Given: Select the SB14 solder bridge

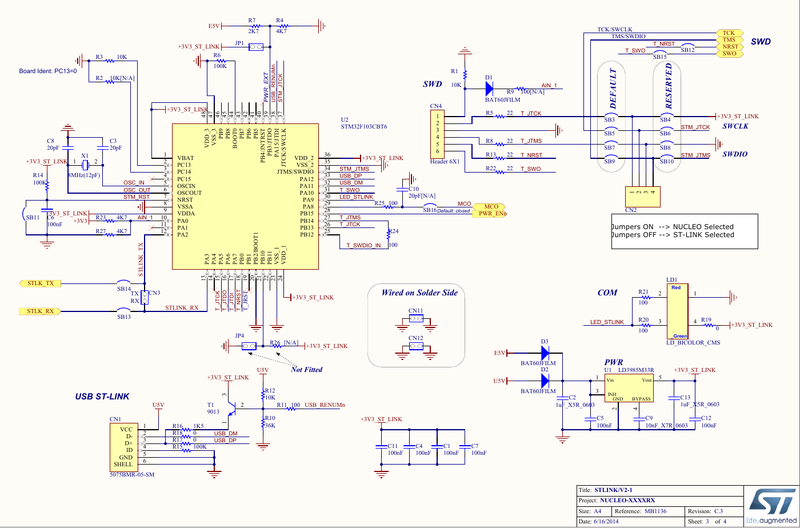Looking at the screenshot, I should (x=123, y=282).
